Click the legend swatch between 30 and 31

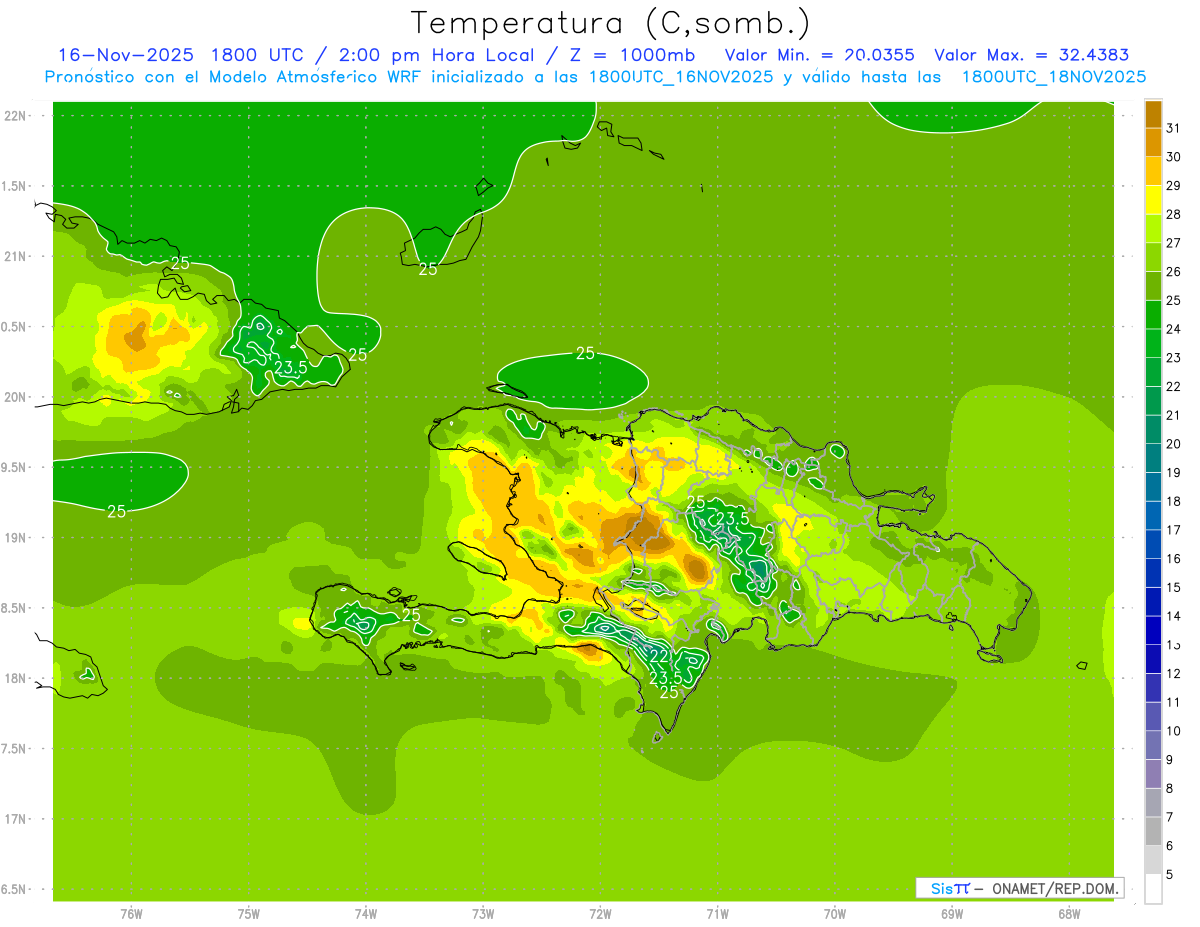point(1153,142)
